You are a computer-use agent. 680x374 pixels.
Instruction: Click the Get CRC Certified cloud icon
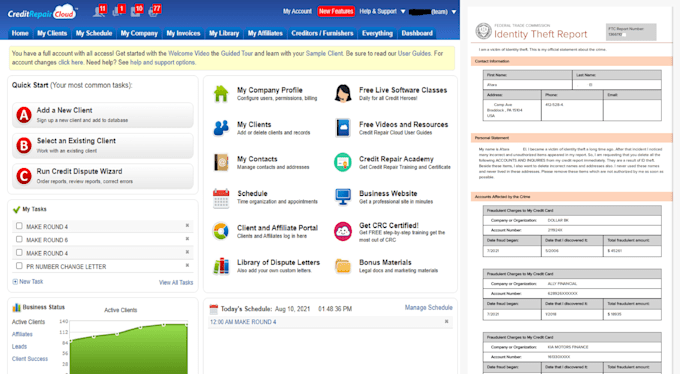[343, 231]
